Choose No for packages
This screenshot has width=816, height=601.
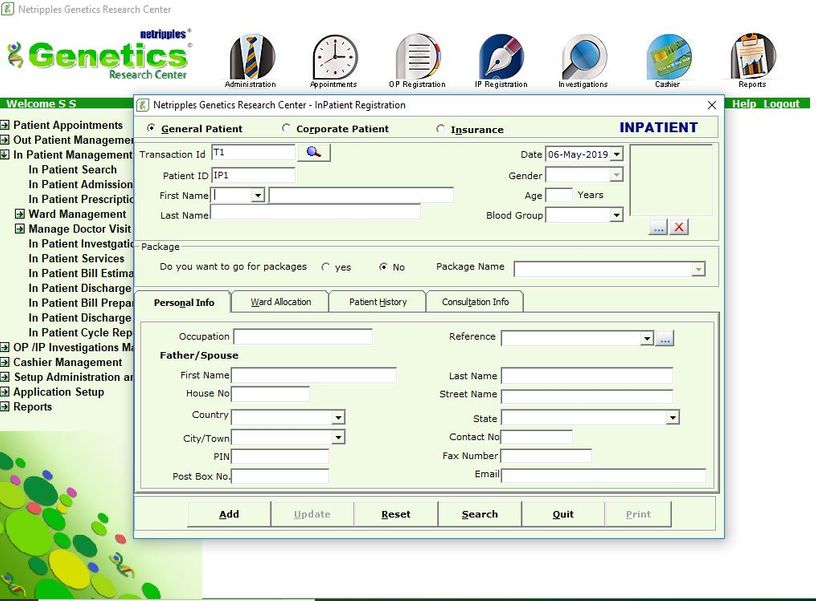tap(384, 267)
